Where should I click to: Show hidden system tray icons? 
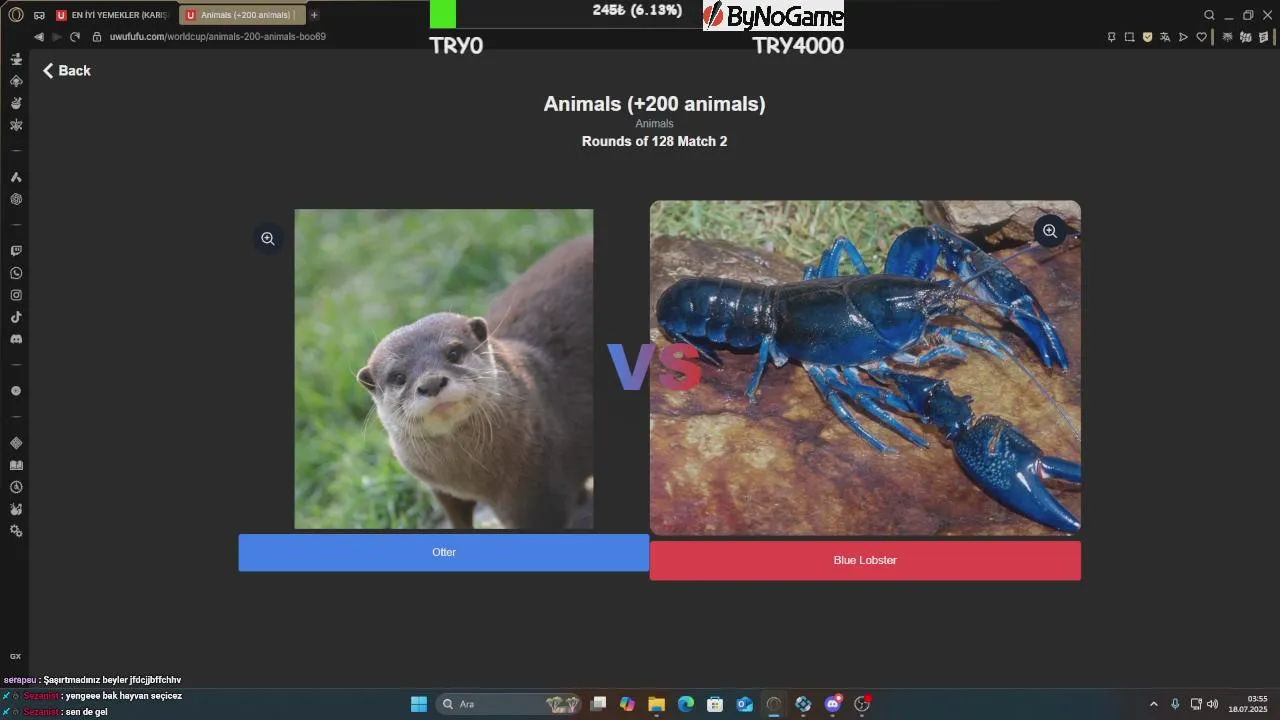pyautogui.click(x=1153, y=704)
